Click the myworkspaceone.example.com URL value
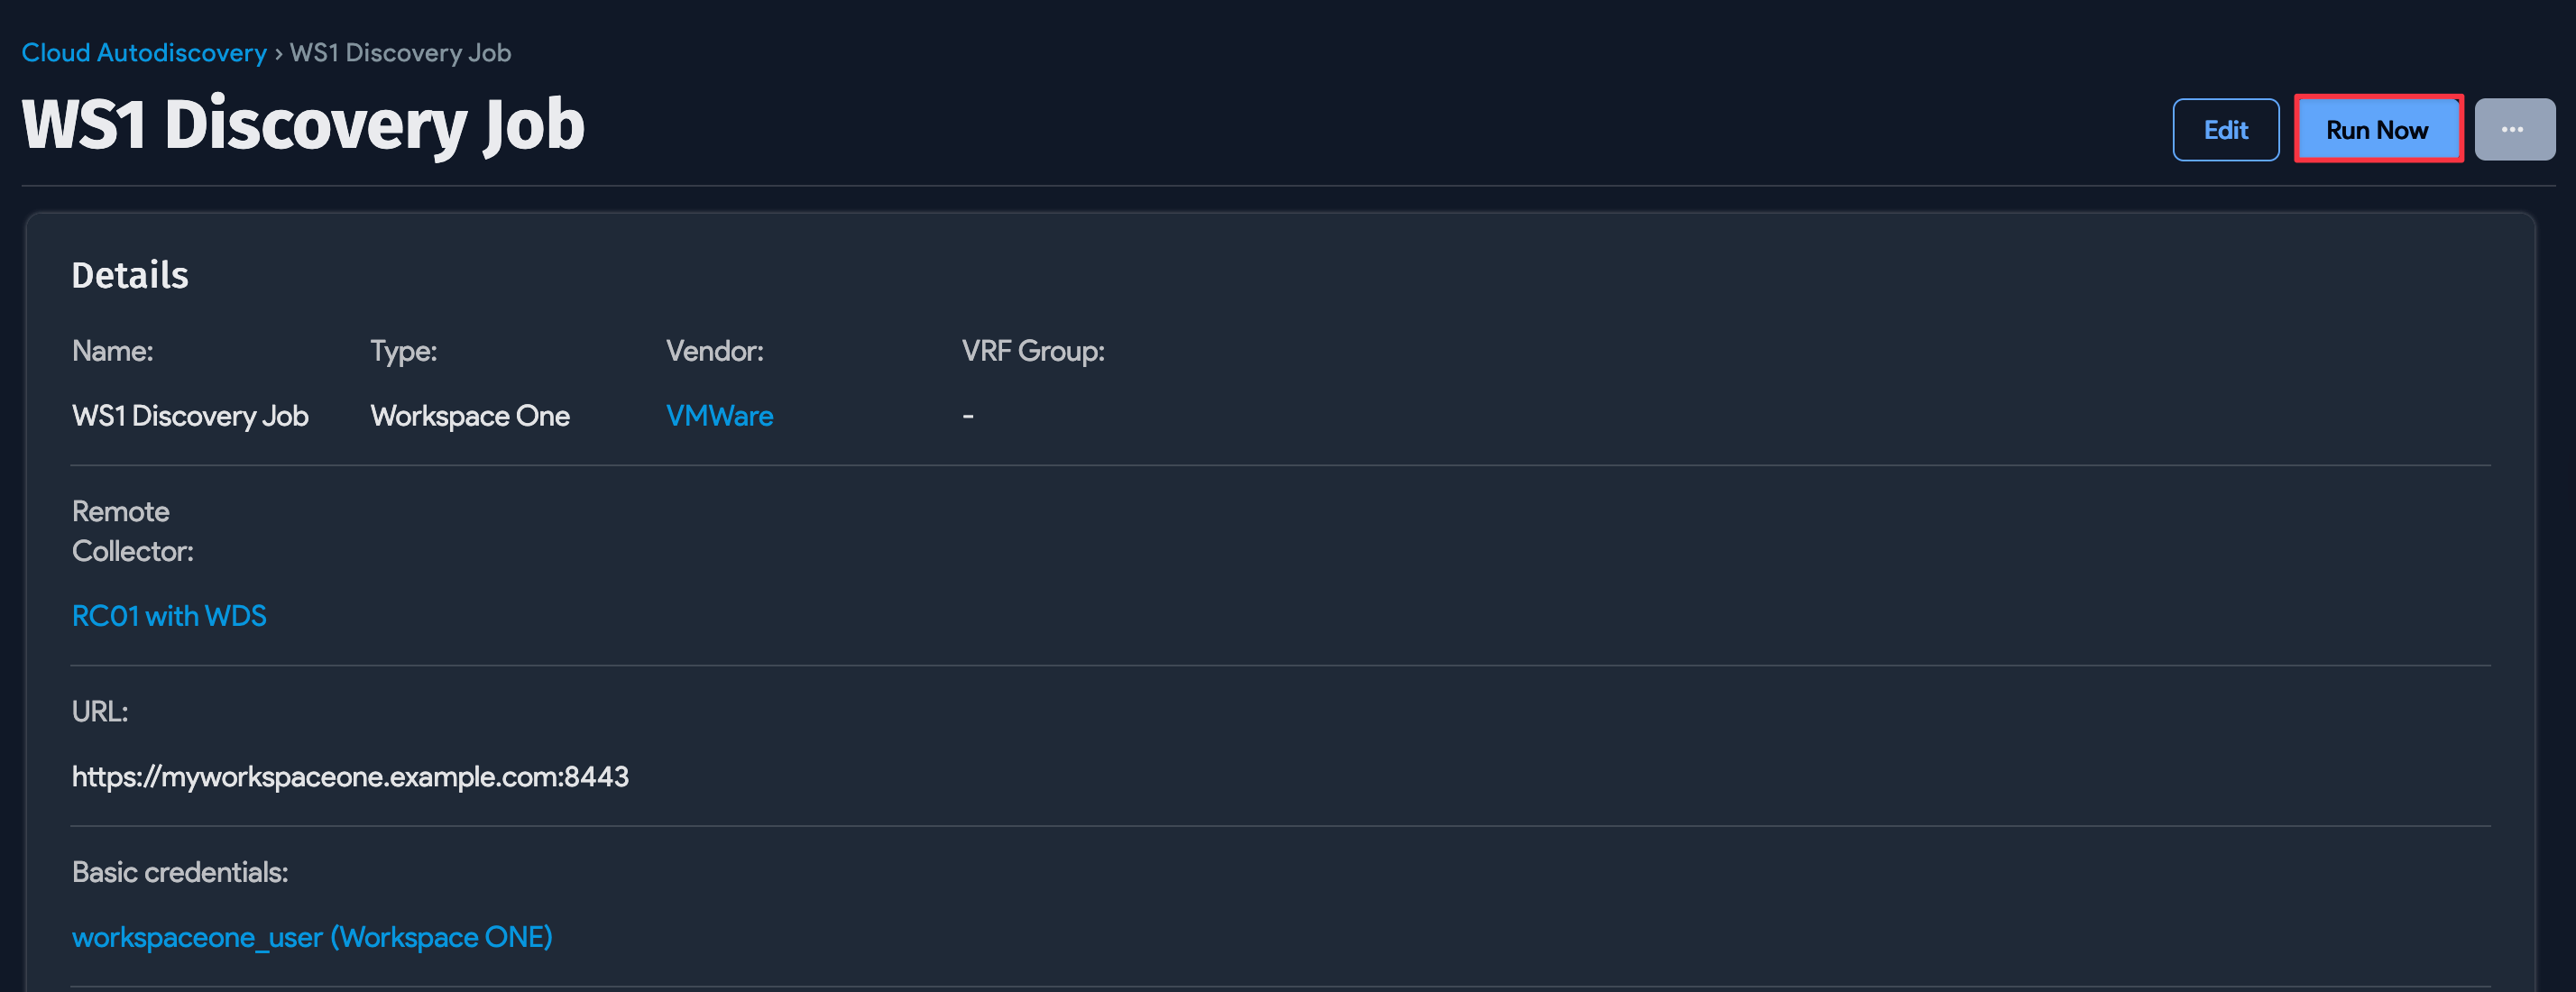The width and height of the screenshot is (2576, 992). (x=350, y=777)
